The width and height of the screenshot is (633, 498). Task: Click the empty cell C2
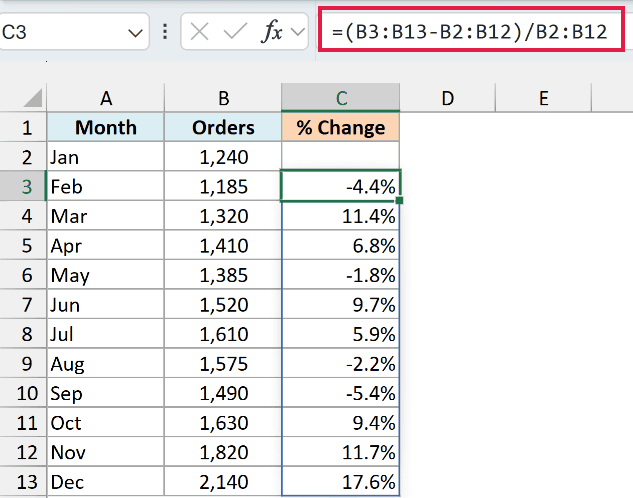click(341, 157)
